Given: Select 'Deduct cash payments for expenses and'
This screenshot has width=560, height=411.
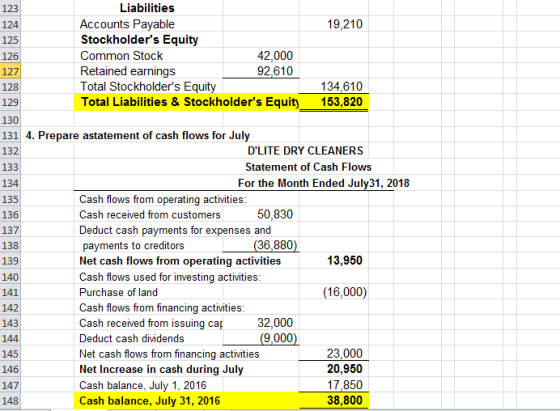Looking at the screenshot, I should click(175, 230).
